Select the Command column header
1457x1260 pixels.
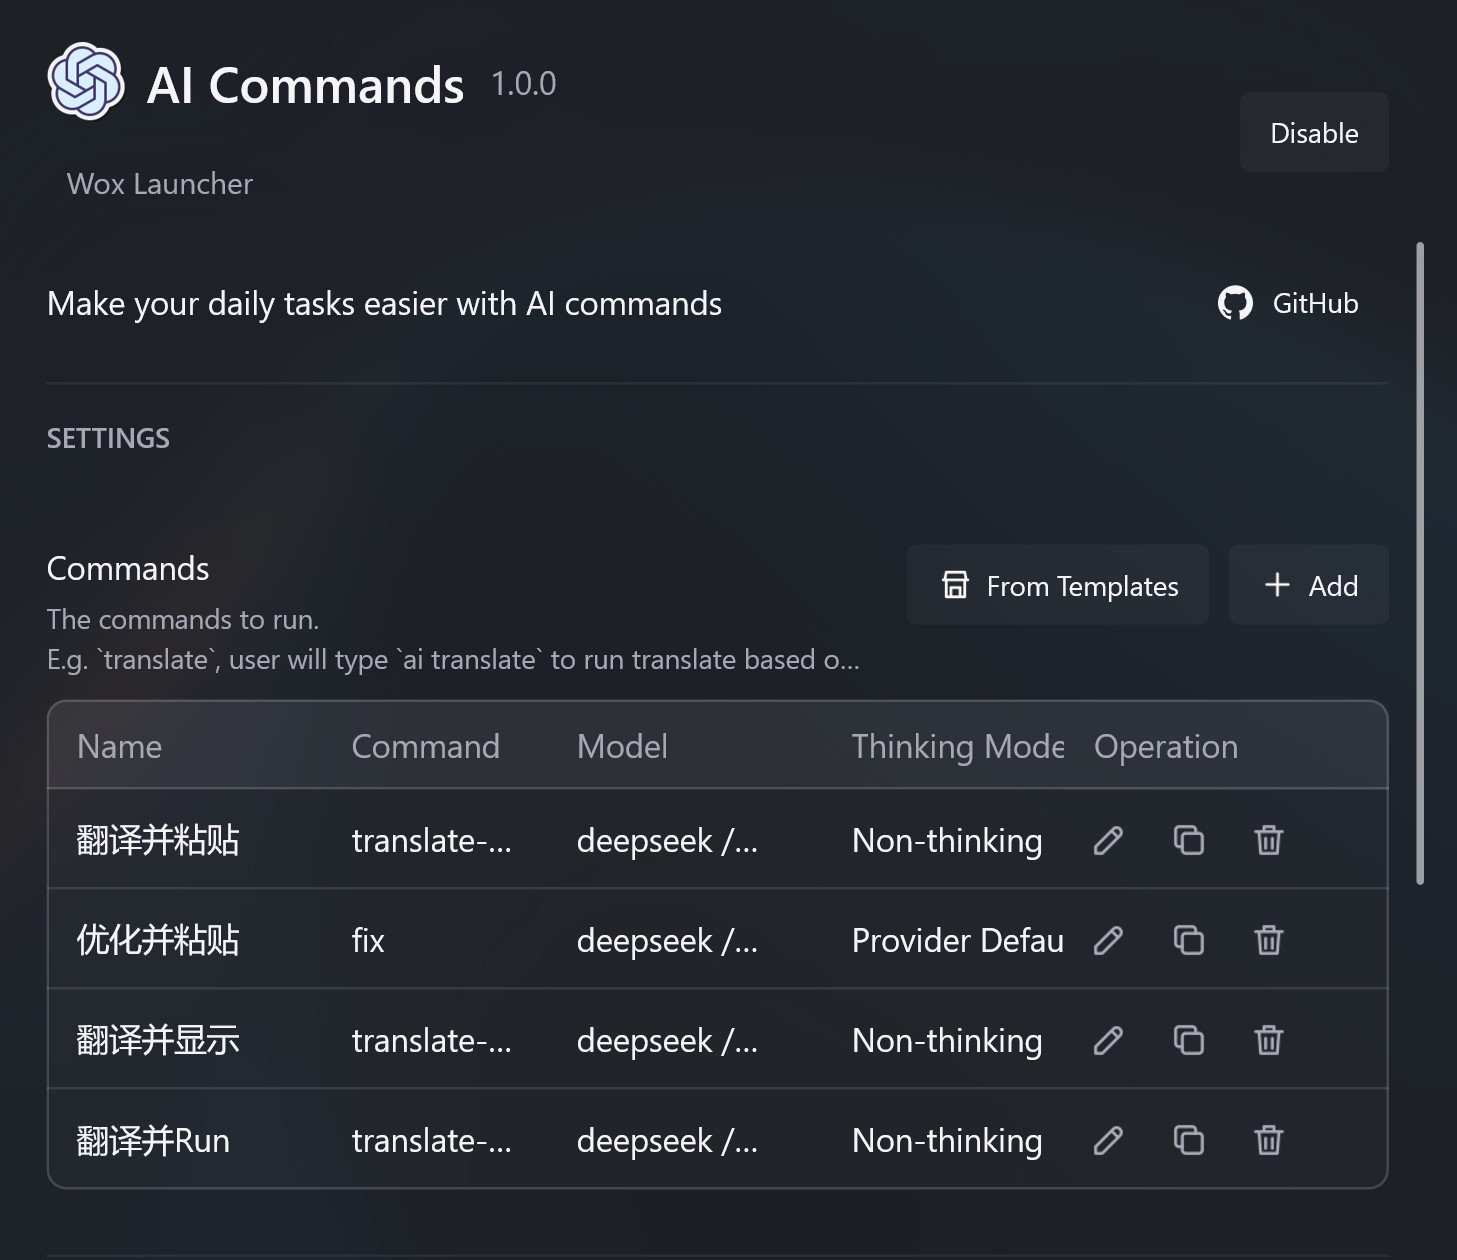[426, 746]
